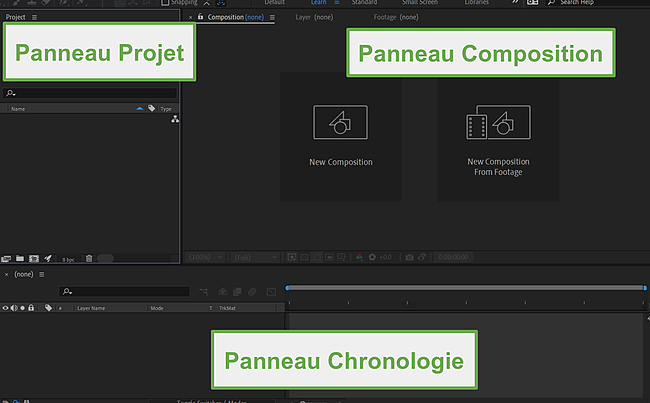Toggle the shy layers hide icon
The width and height of the screenshot is (650, 403).
pos(223,291)
